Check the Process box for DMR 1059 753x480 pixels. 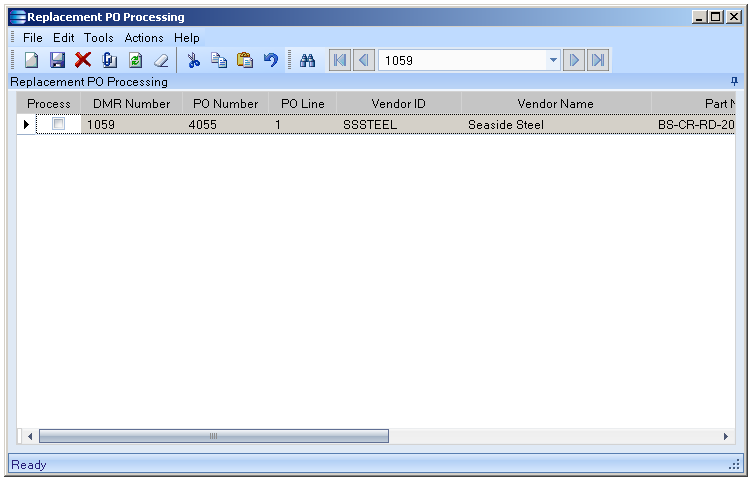tap(59, 124)
